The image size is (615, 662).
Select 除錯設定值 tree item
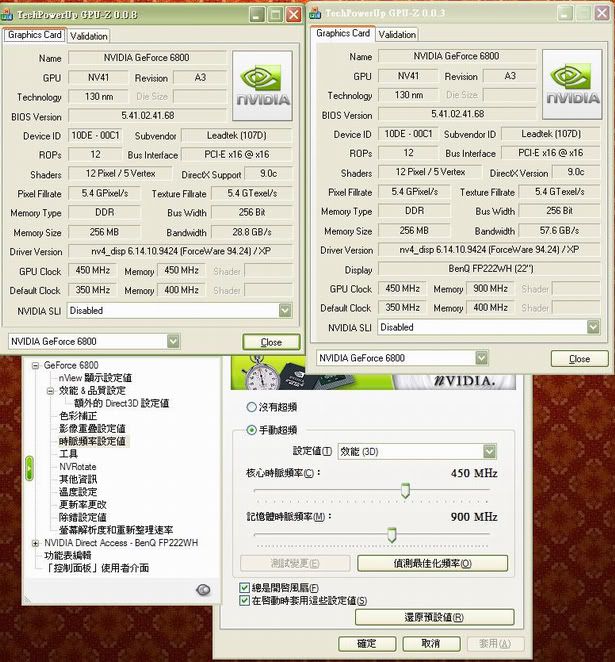(83, 517)
